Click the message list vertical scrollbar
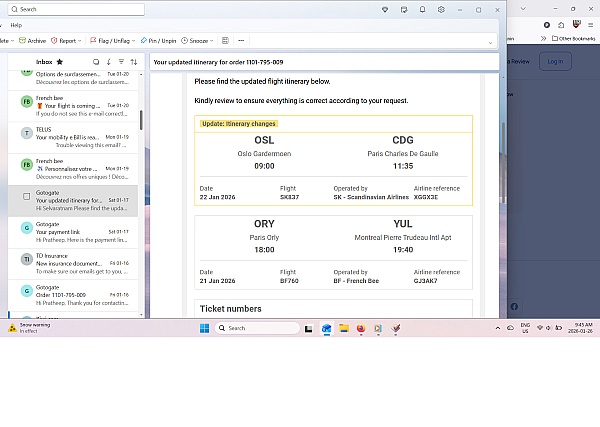 pos(141,120)
